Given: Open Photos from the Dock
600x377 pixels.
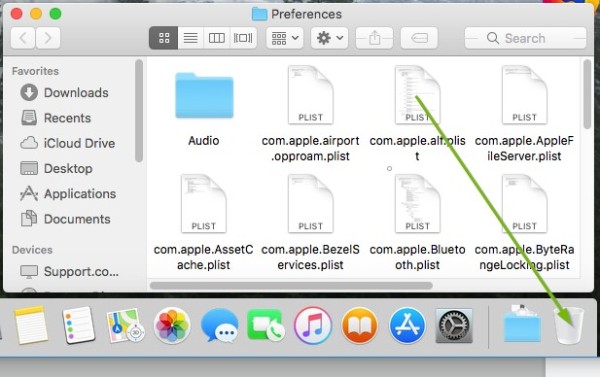Looking at the screenshot, I should click(172, 326).
